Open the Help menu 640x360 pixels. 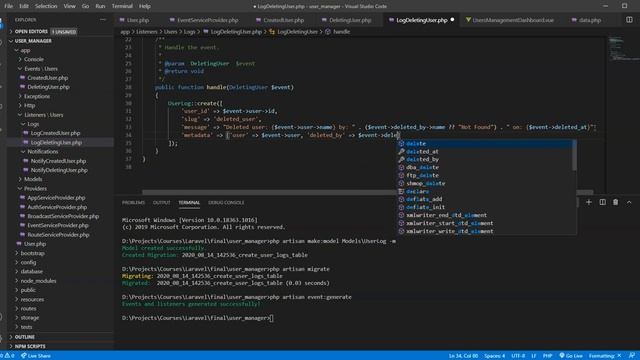point(144,6)
